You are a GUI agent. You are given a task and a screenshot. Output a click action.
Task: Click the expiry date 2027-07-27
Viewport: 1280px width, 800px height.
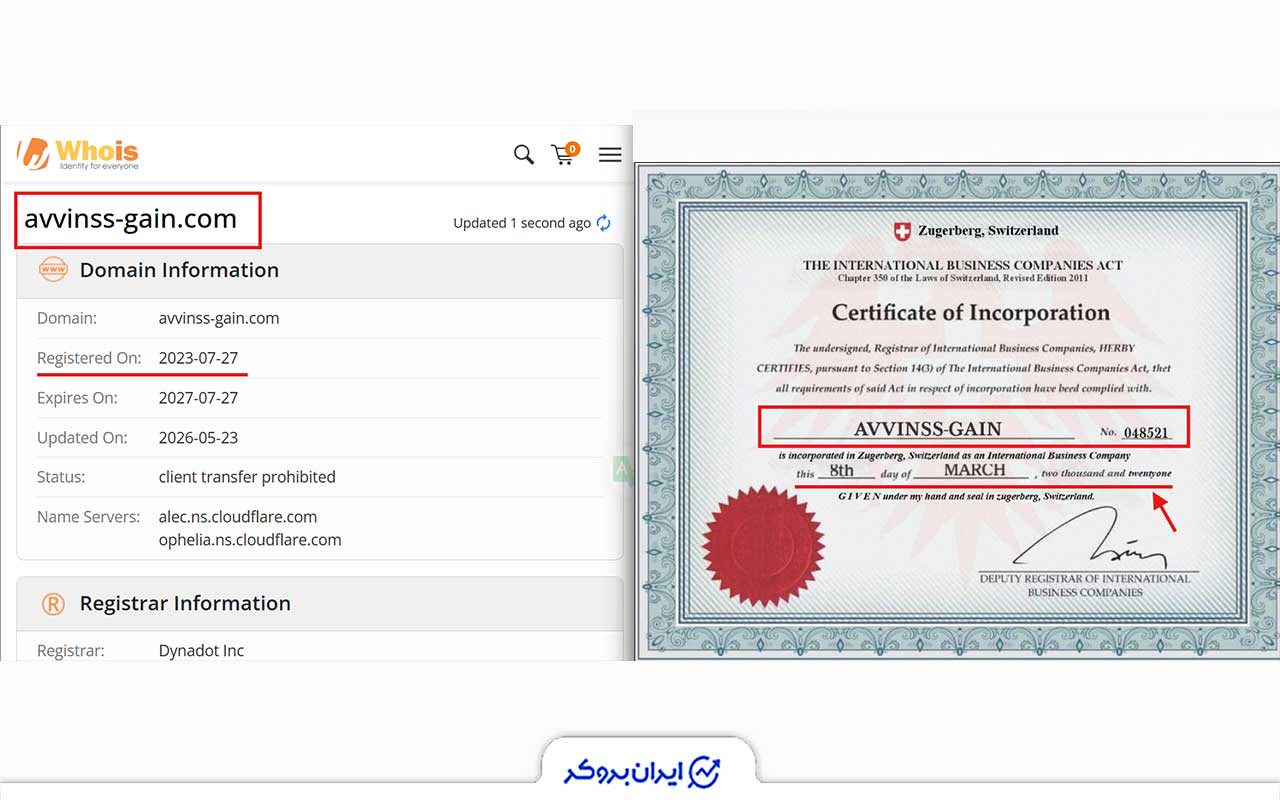[x=198, y=398]
